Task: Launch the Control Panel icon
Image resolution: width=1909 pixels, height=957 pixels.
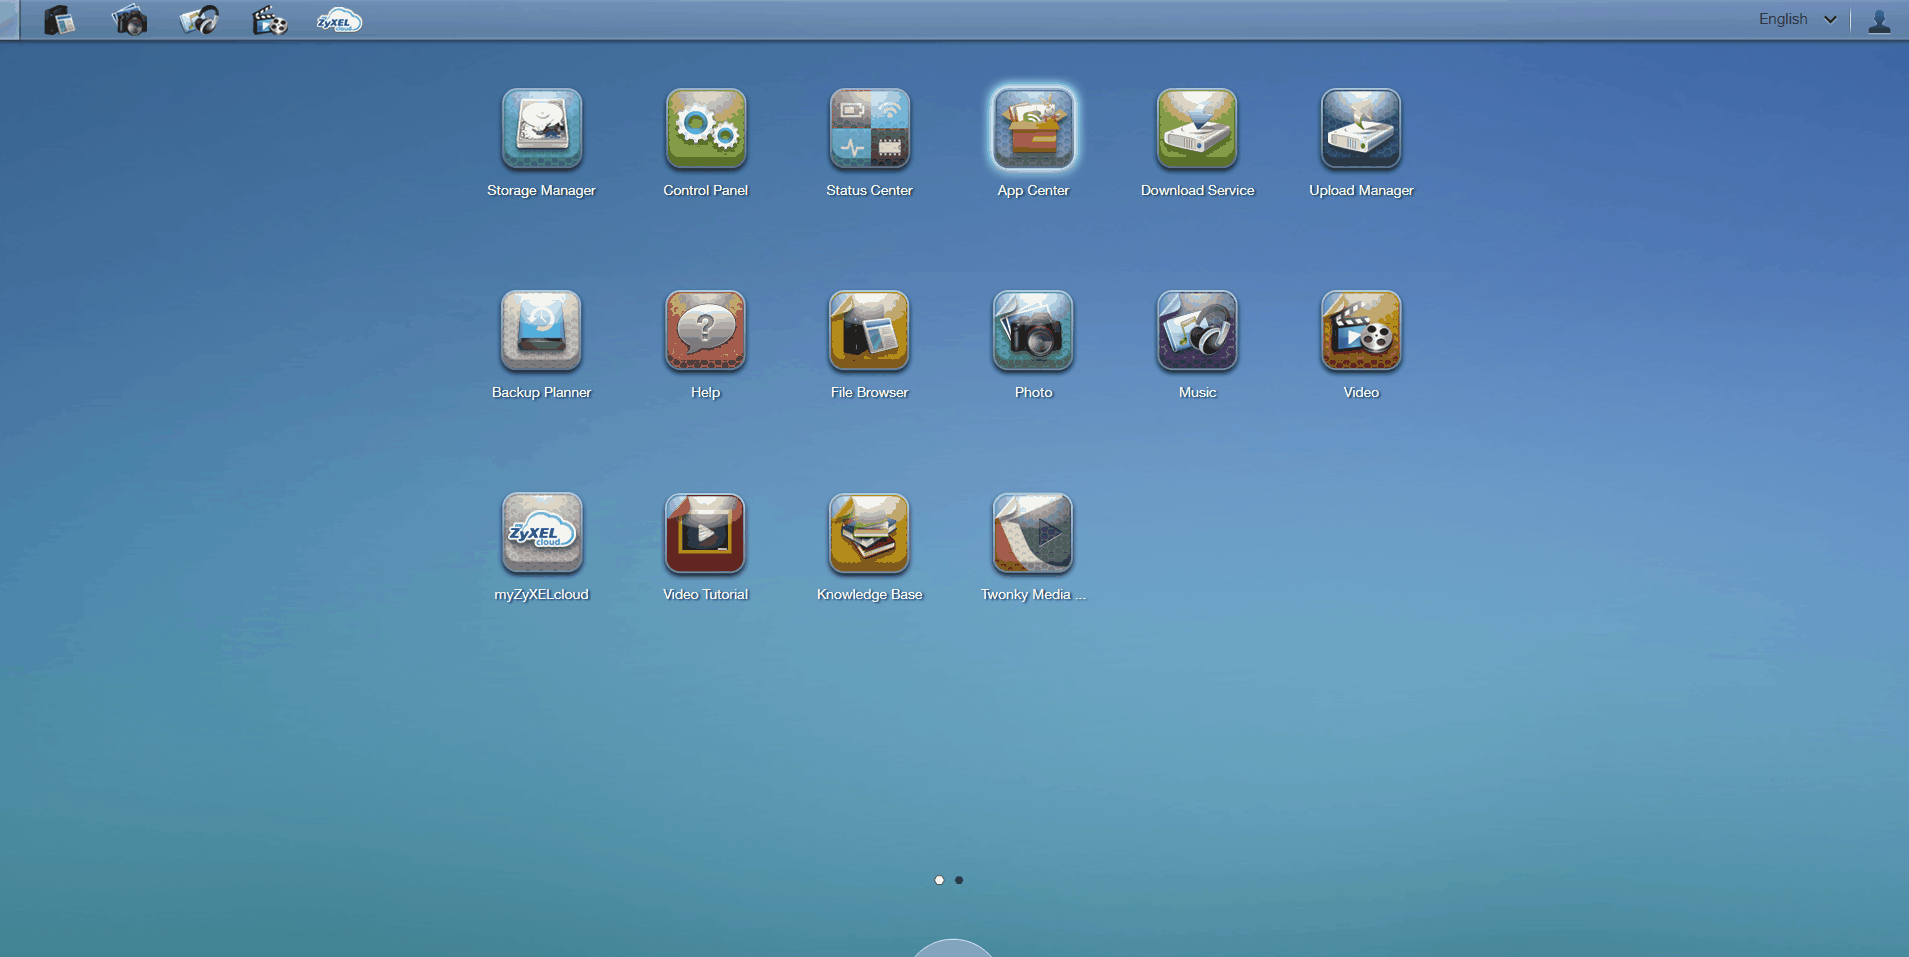Action: coord(705,128)
